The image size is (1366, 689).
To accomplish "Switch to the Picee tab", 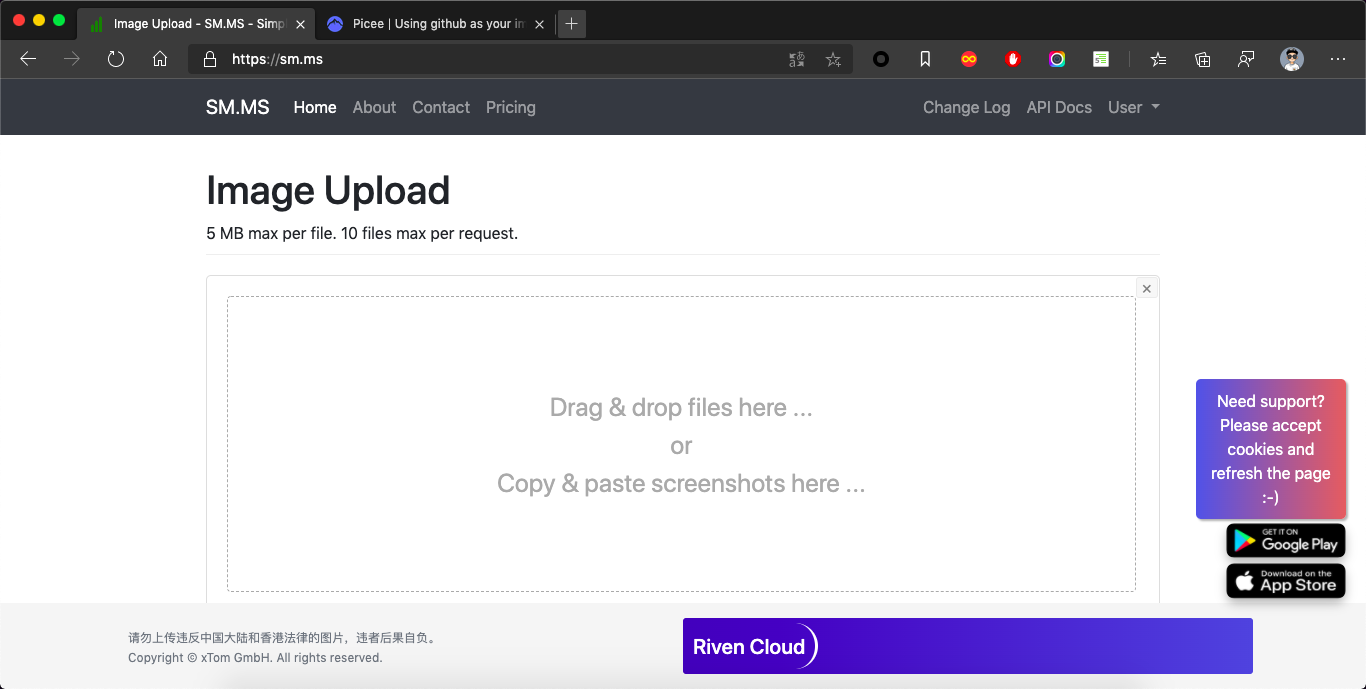I will pyautogui.click(x=434, y=24).
